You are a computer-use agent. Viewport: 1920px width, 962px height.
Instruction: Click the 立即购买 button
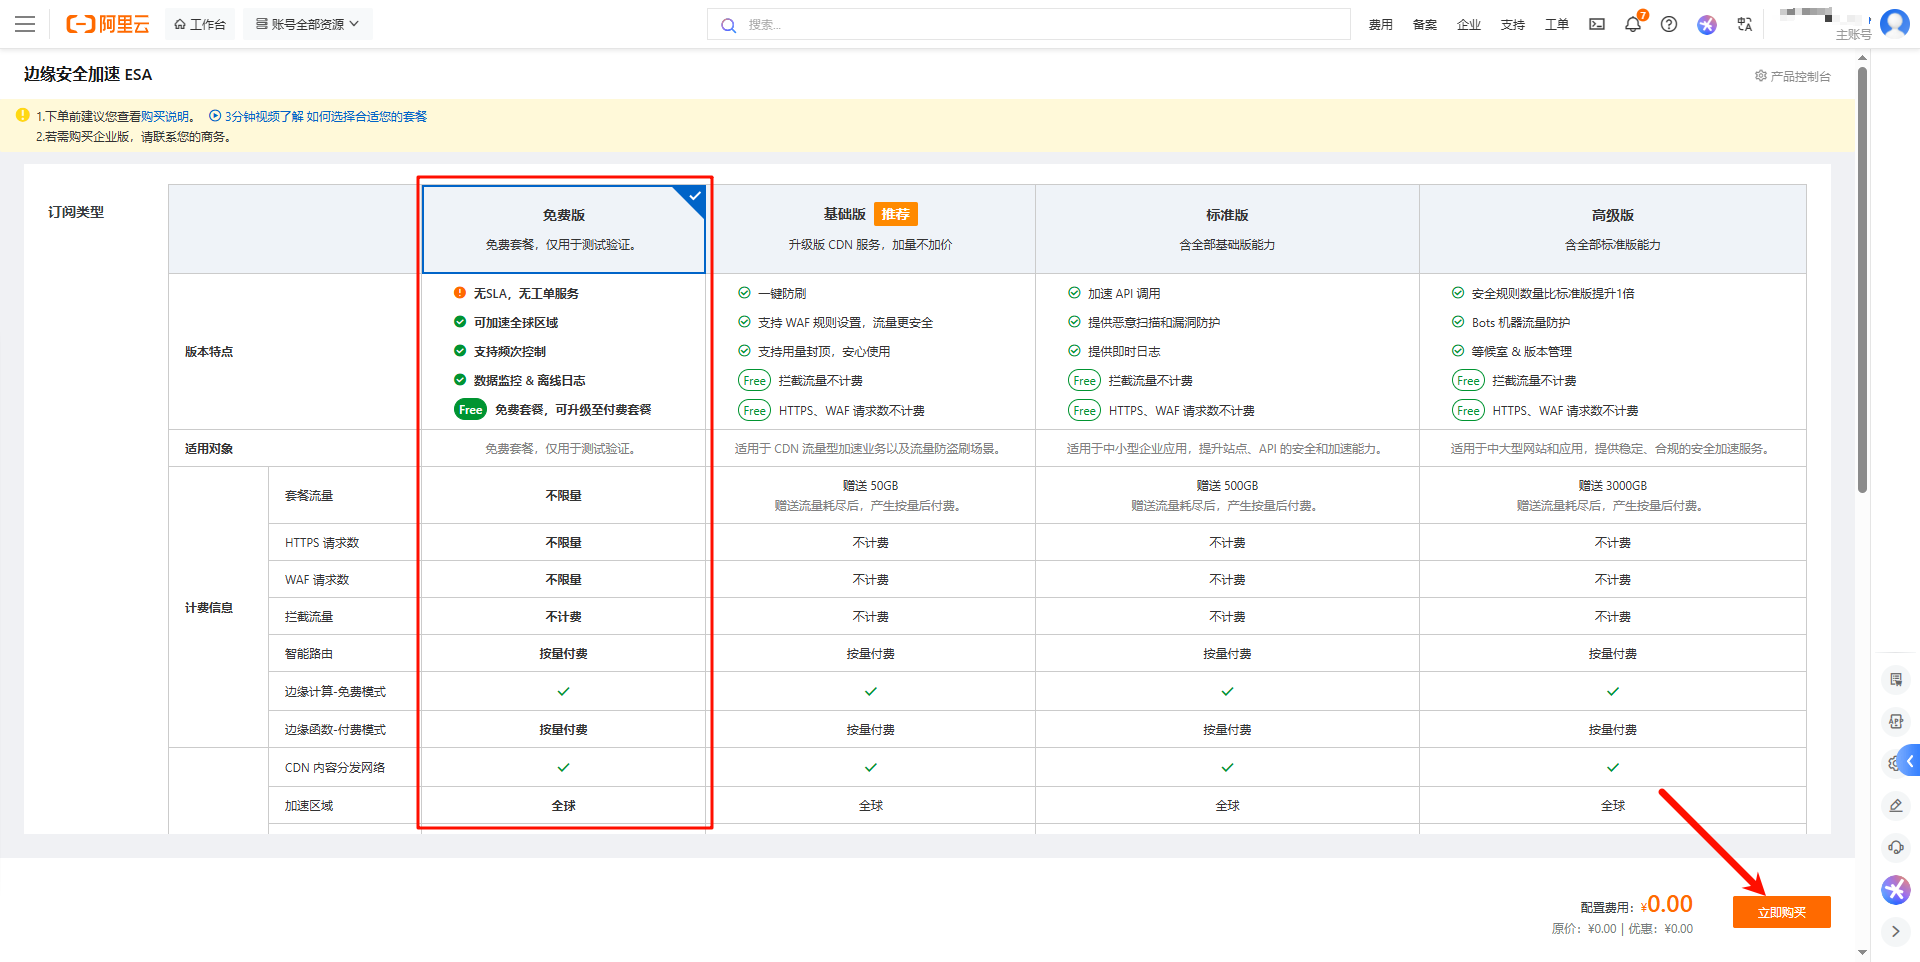(x=1781, y=912)
